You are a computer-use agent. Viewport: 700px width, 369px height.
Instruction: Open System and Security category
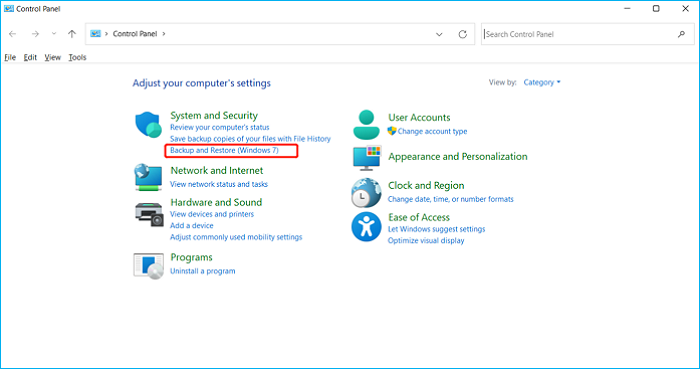click(x=214, y=116)
